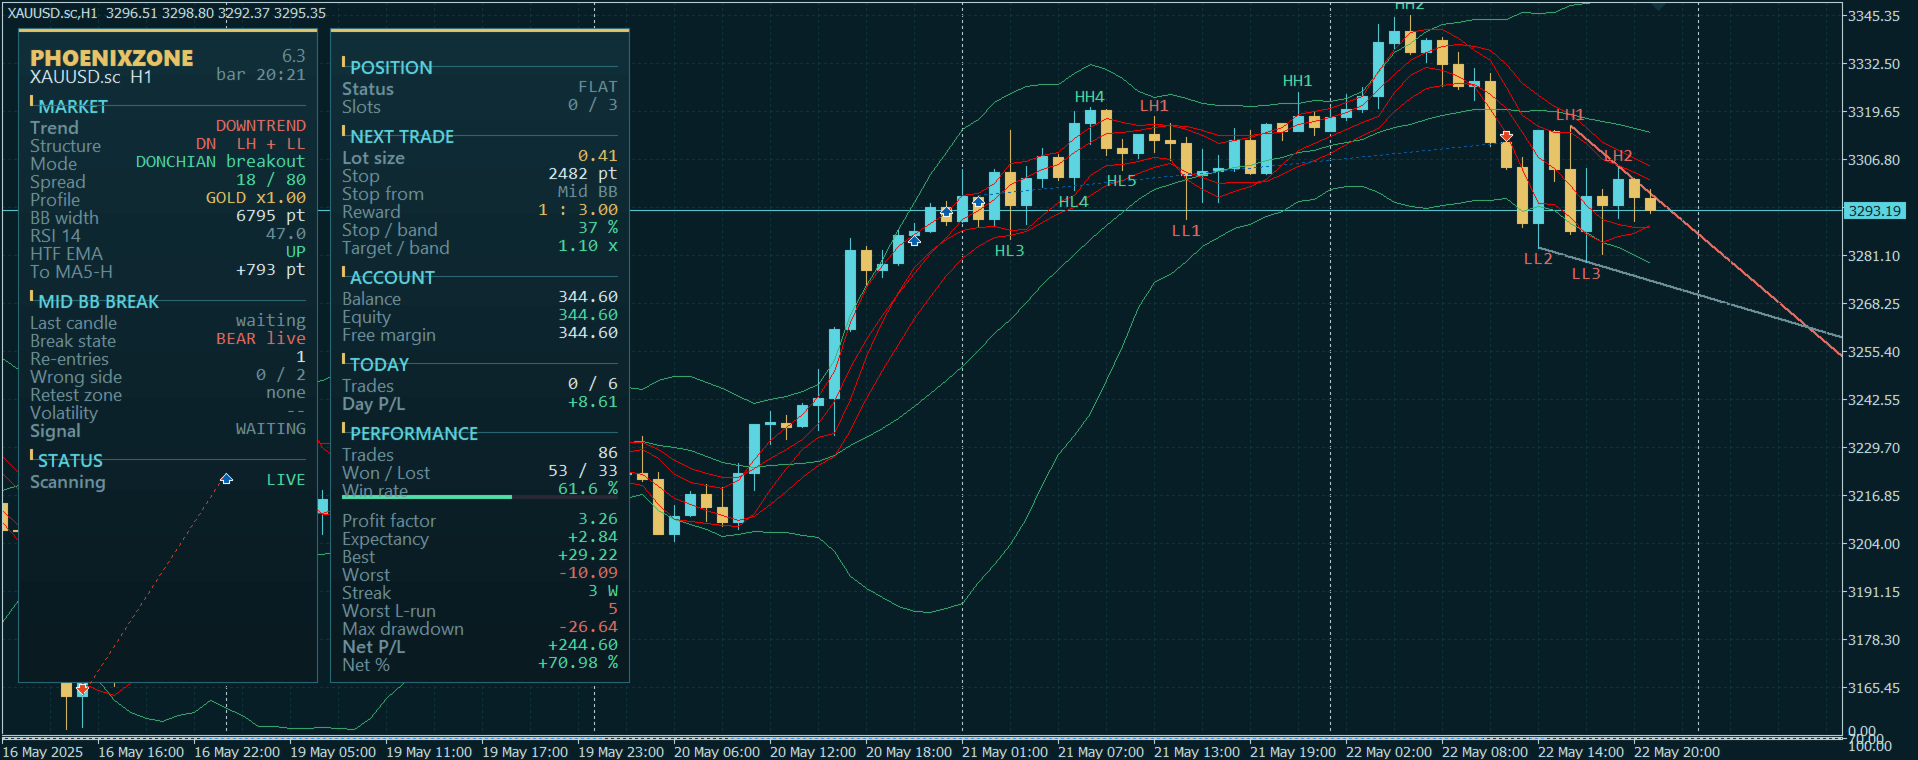This screenshot has height=760, width=1918.
Task: Click the TODAY section header
Action: tap(379, 364)
